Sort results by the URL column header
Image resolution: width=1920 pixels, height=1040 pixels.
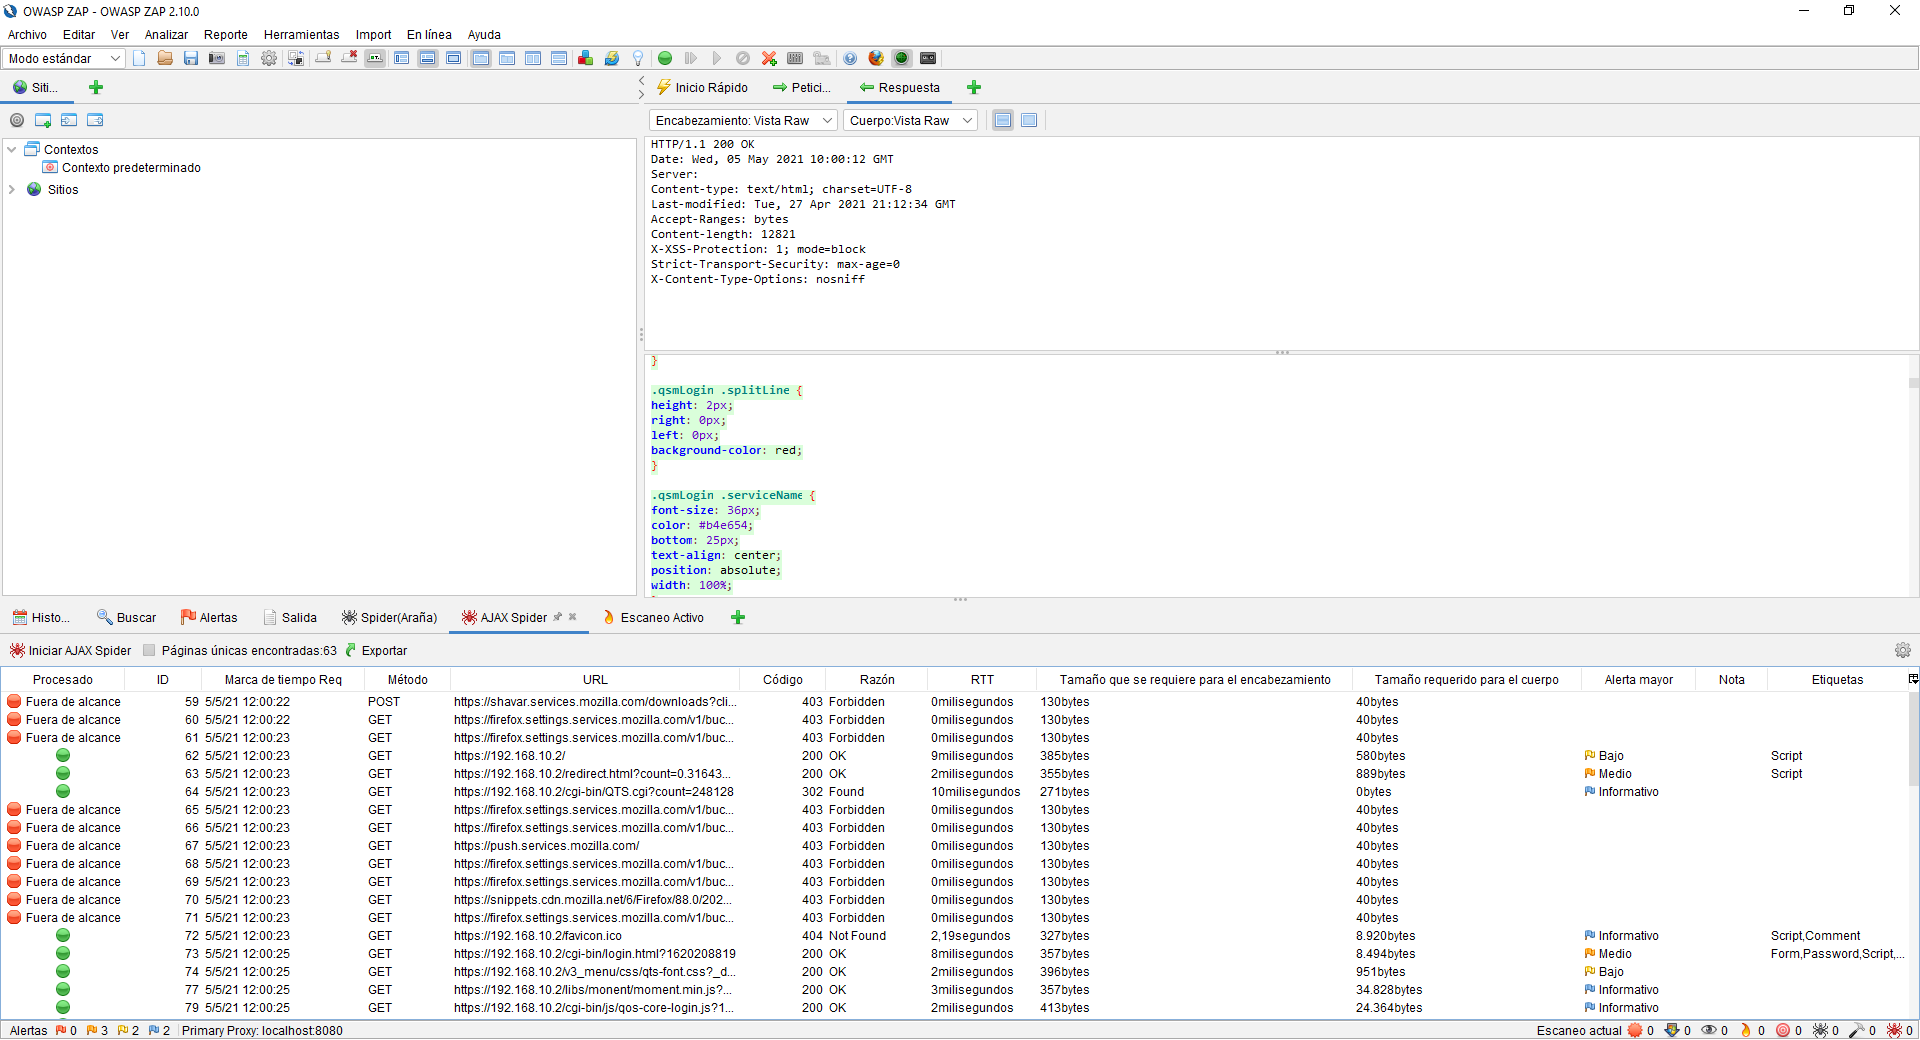coord(595,679)
